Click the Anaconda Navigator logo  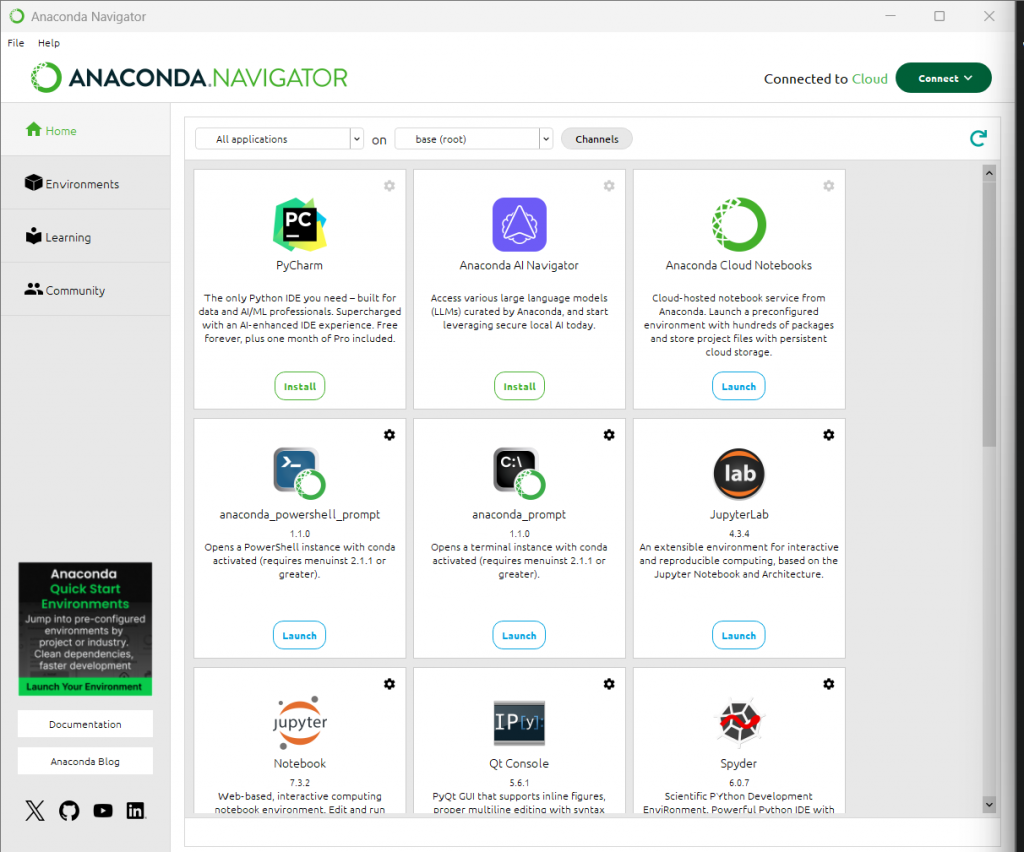tap(189, 78)
